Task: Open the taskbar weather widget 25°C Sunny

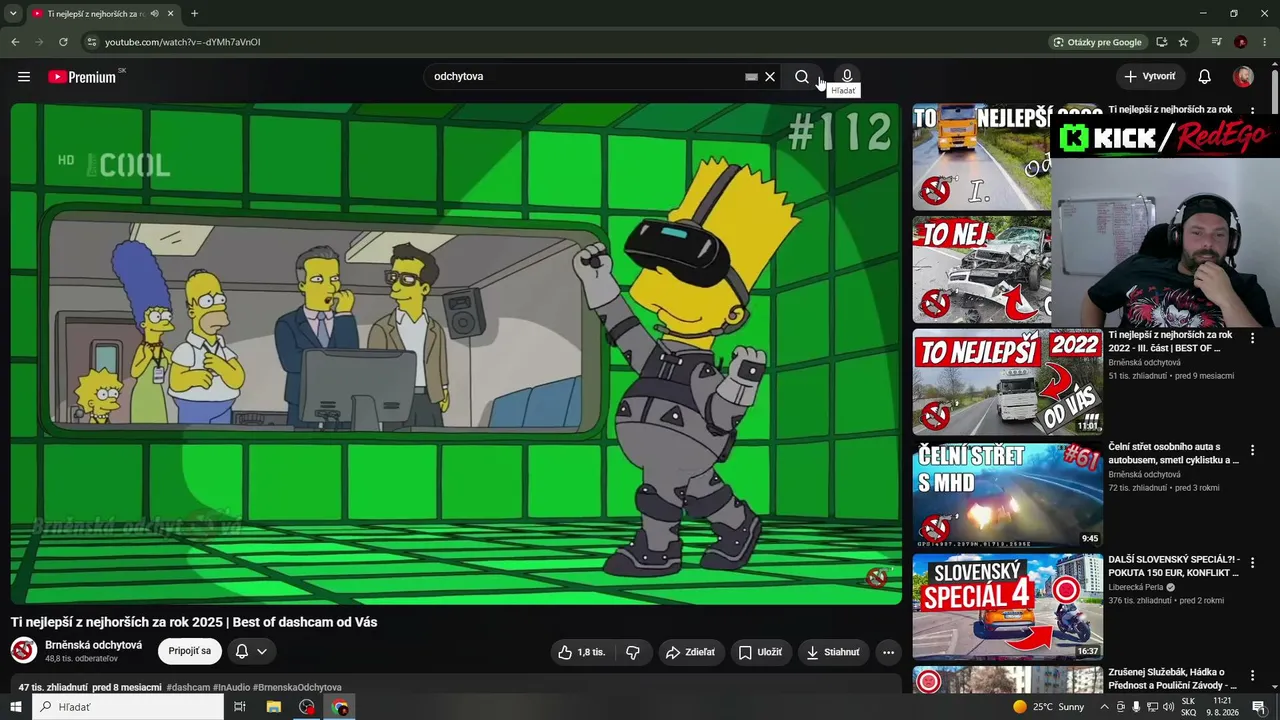Action: (1048, 707)
